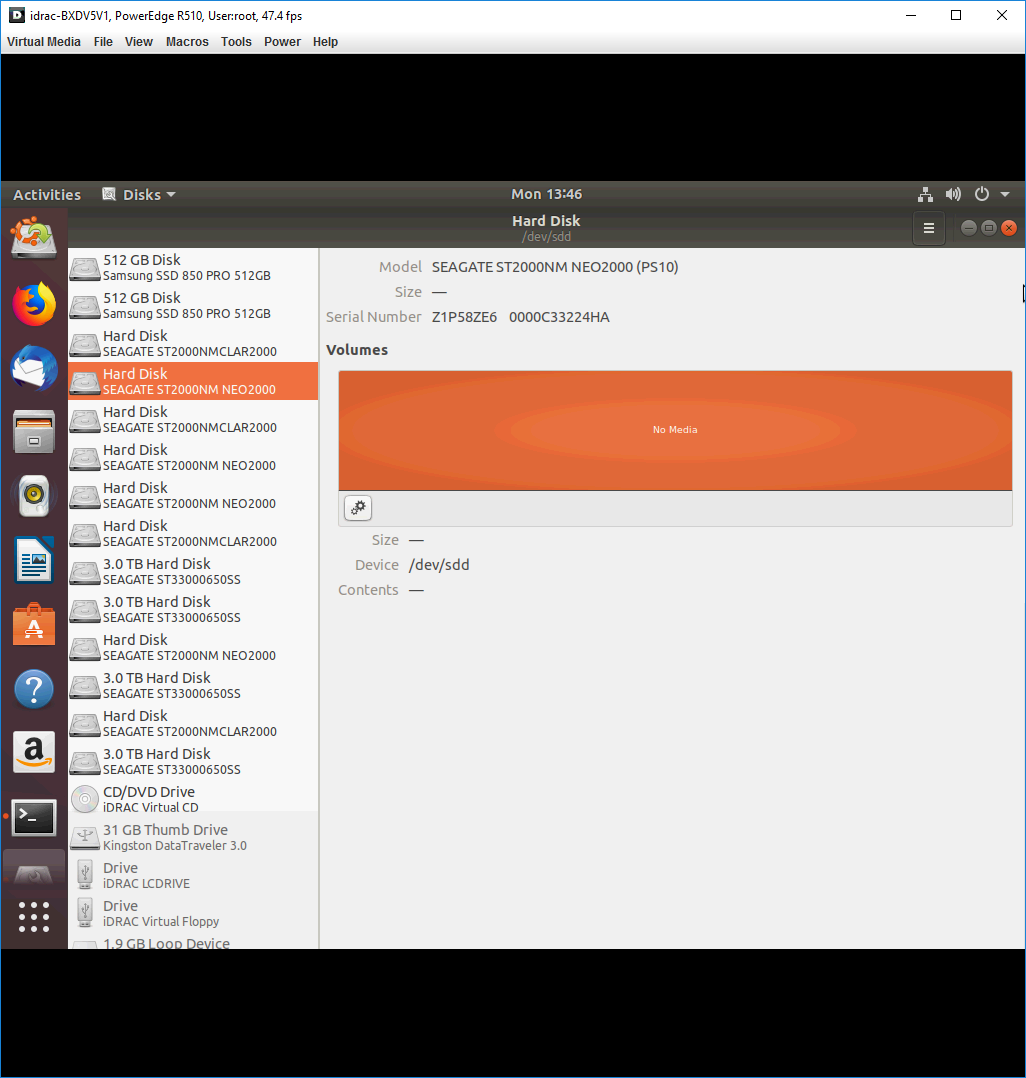Open Help from the dock

coord(34,688)
